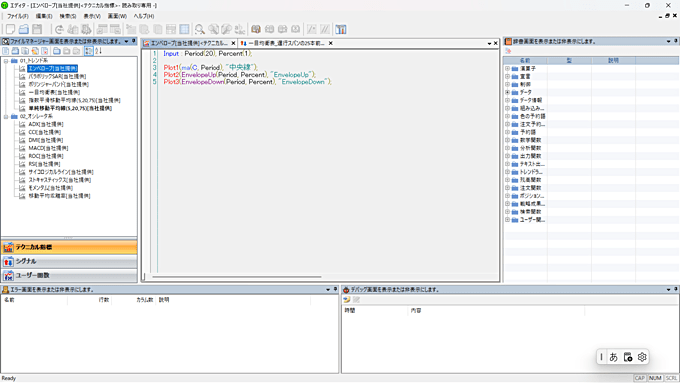This screenshot has height=383, width=680.
Task: Pin the dictionary panel on the right
Action: [x=676, y=41]
